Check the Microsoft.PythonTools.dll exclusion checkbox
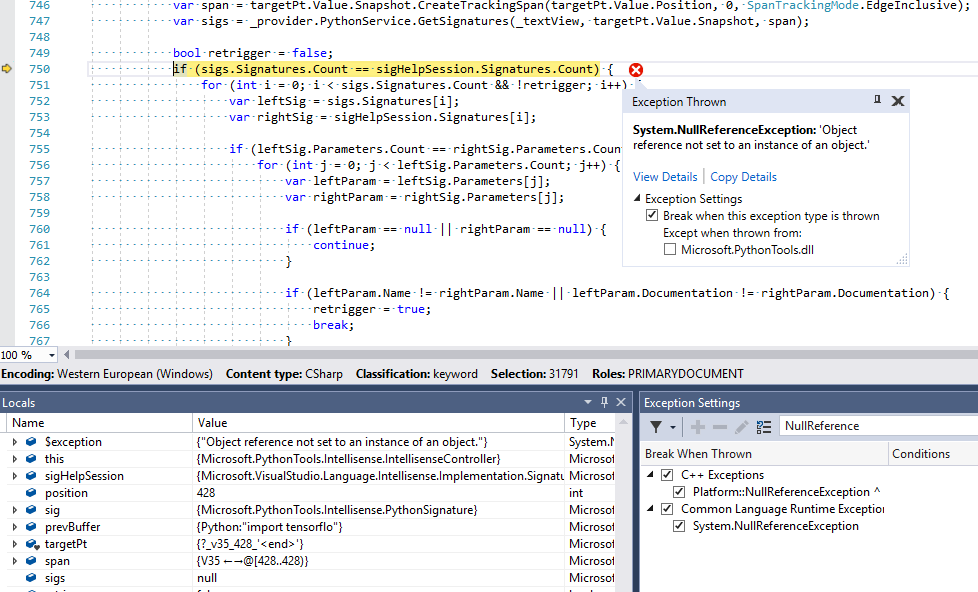The image size is (978, 592). [671, 249]
